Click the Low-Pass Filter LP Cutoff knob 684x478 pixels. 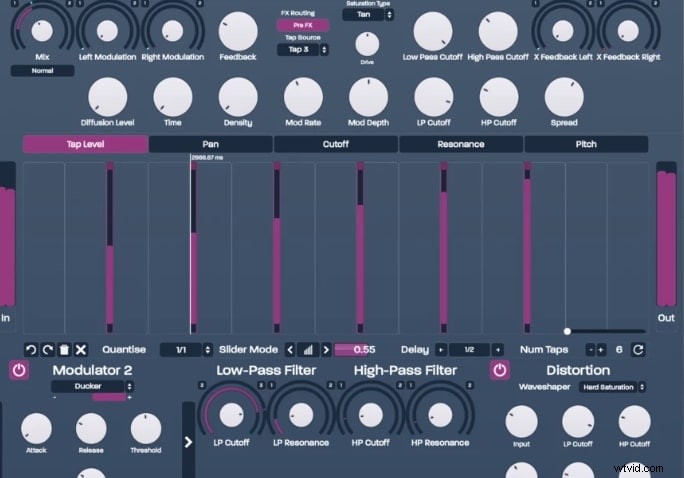coord(232,415)
